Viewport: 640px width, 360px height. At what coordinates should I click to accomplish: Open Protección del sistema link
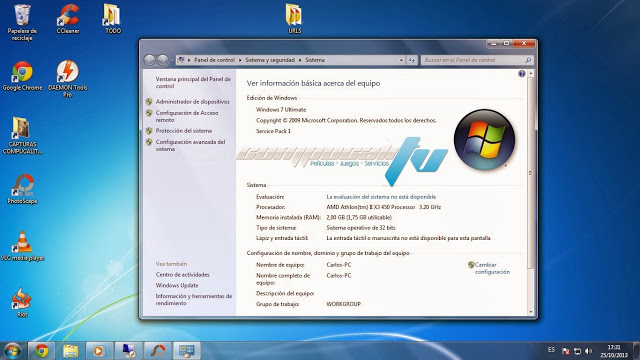tap(184, 131)
